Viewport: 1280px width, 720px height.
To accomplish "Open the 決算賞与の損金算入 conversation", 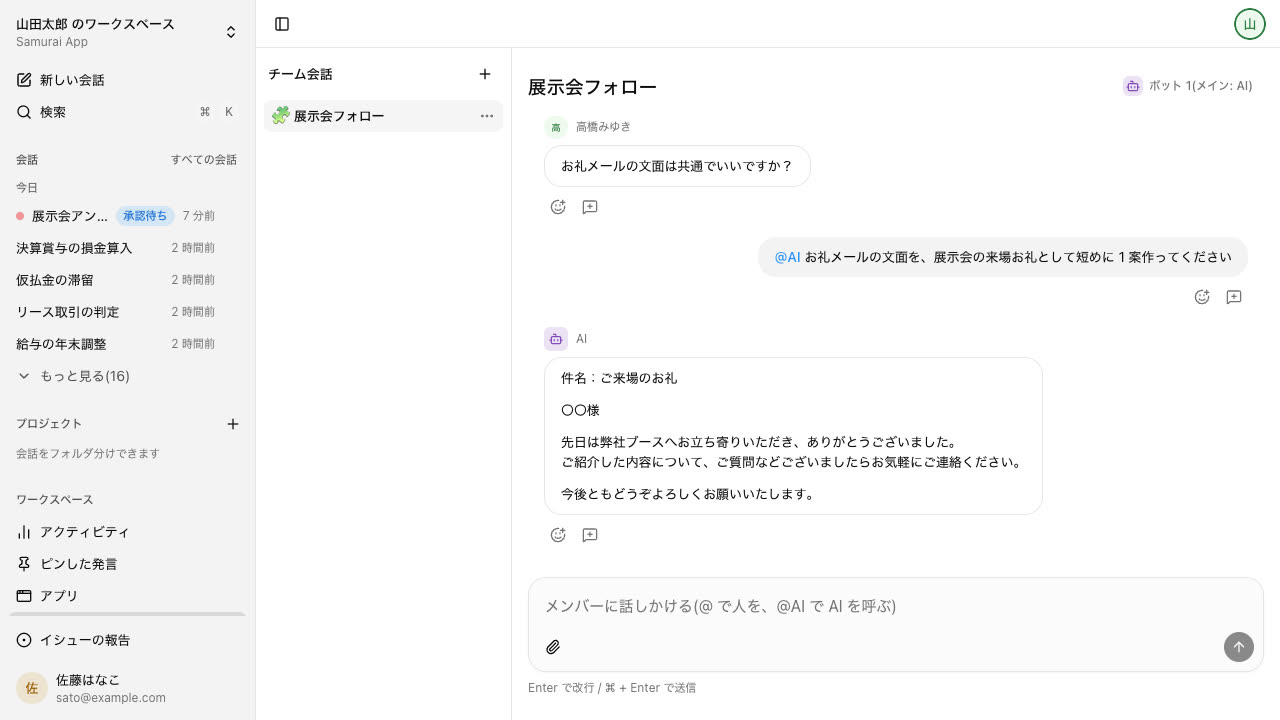I will 127,248.
